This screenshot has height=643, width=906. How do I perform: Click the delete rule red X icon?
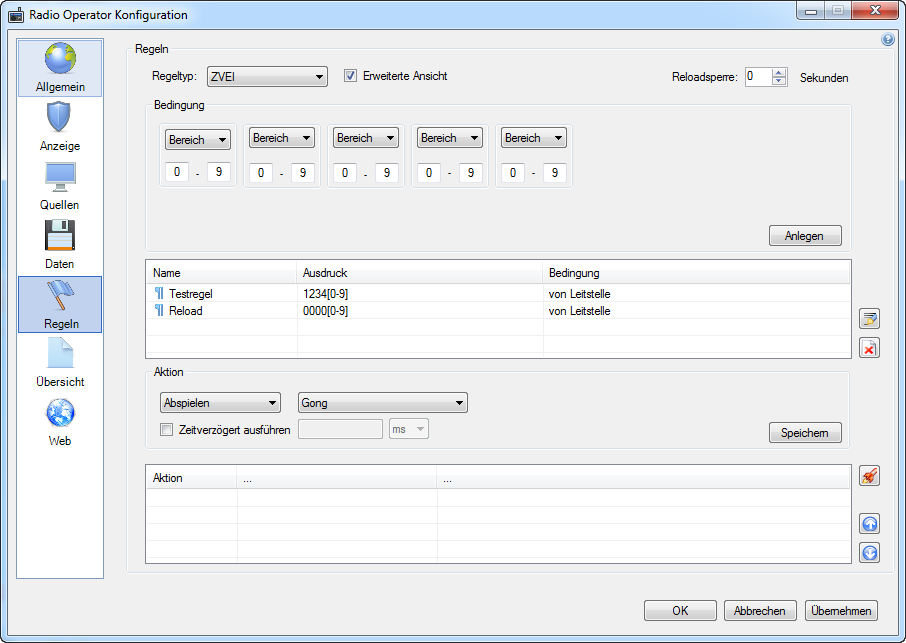tap(869, 348)
